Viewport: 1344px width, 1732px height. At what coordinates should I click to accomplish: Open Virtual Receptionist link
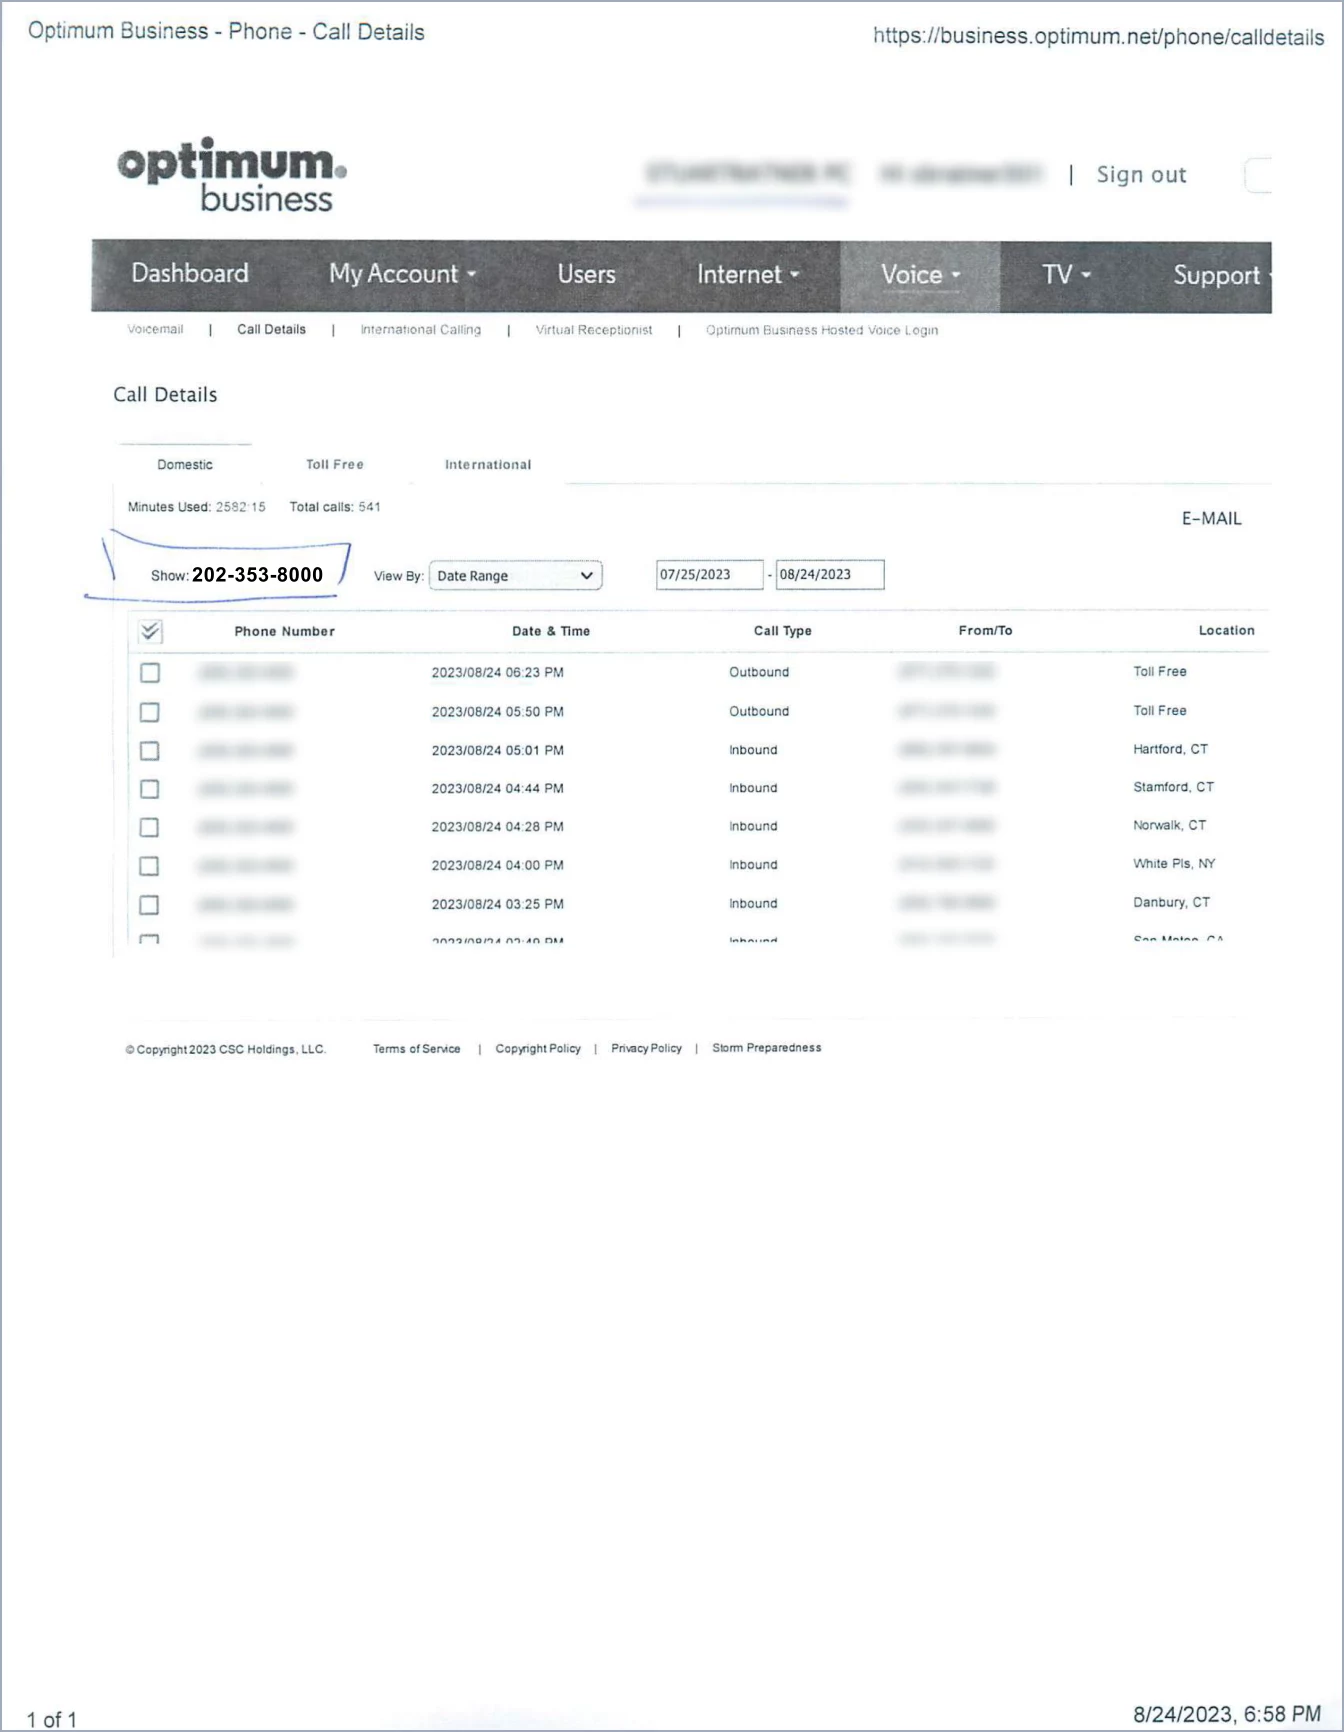point(593,329)
